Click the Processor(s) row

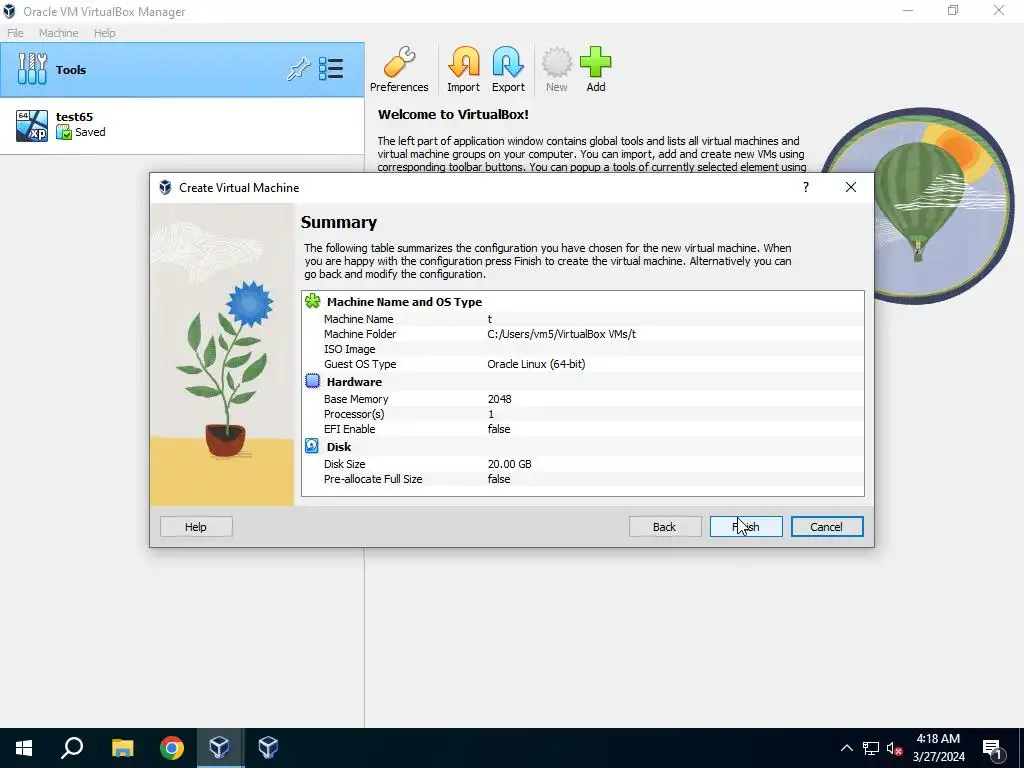583,414
